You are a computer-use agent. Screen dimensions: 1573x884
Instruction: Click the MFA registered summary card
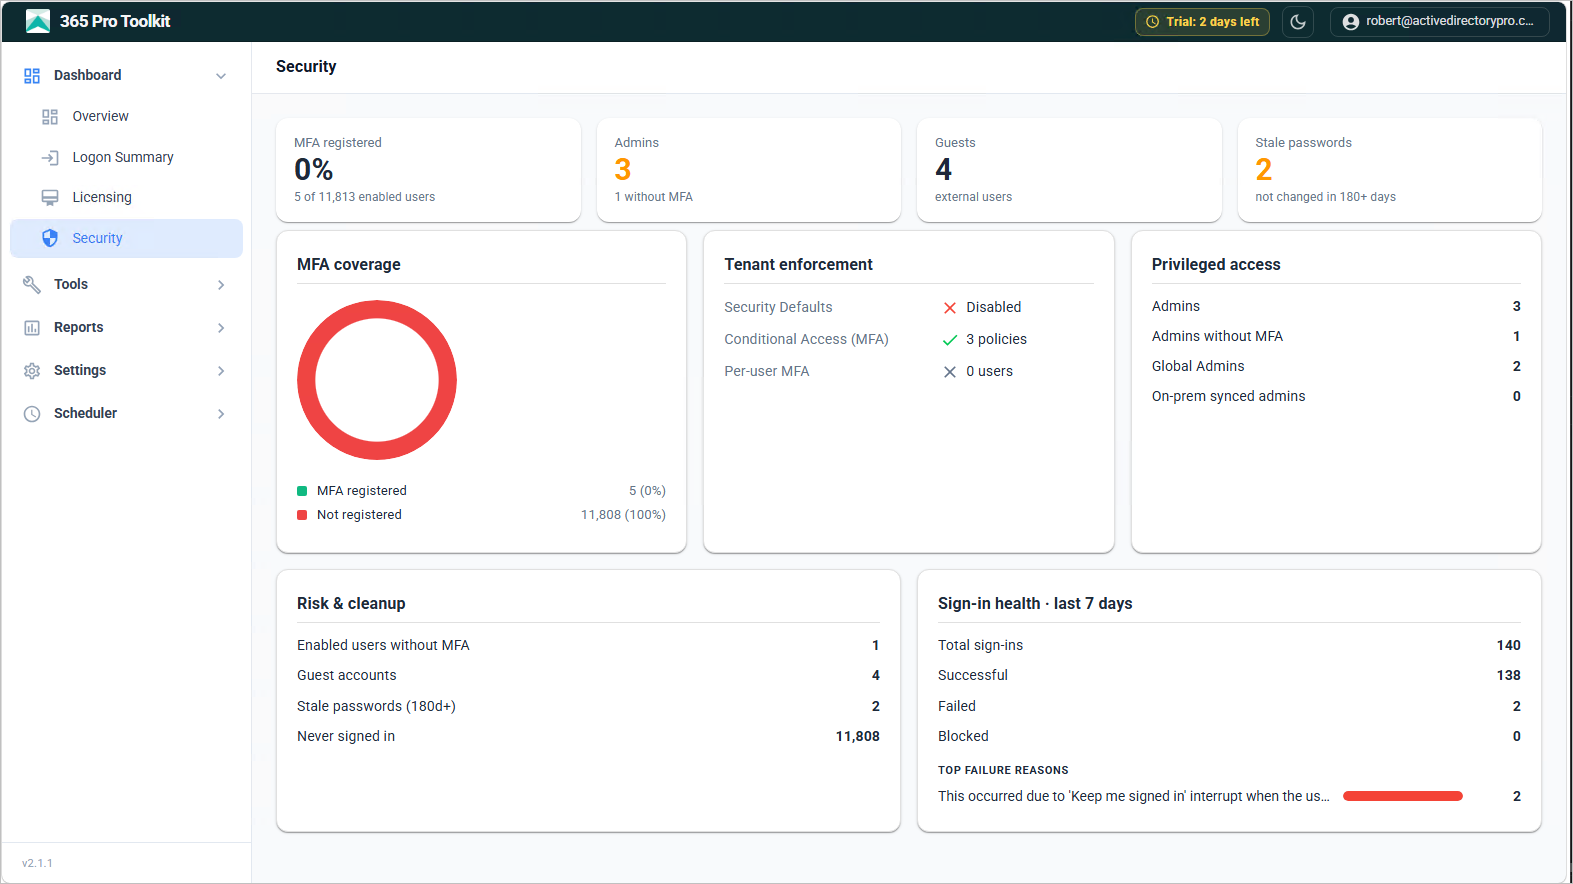click(x=428, y=170)
